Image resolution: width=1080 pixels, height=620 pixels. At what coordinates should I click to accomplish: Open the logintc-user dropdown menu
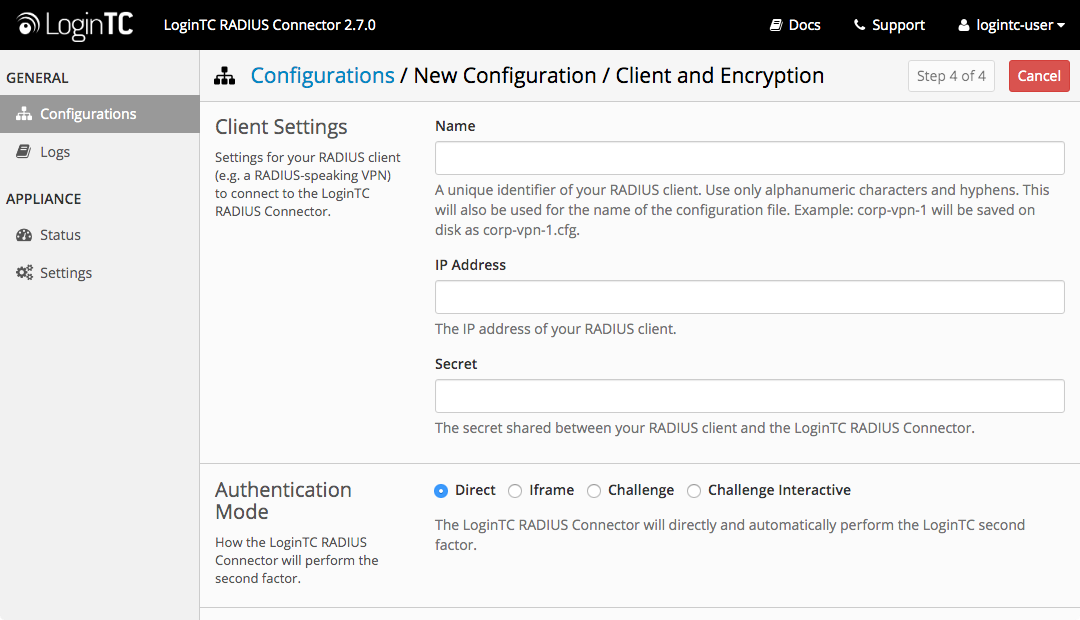click(x=1012, y=25)
